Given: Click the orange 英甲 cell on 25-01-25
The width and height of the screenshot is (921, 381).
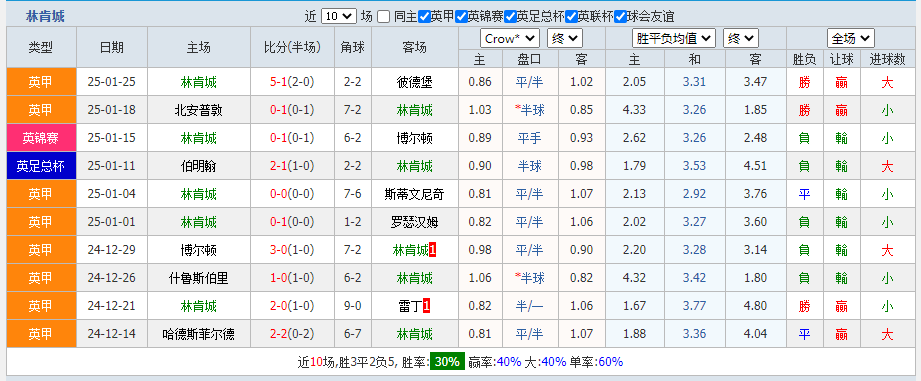Looking at the screenshot, I should click(x=41, y=82).
